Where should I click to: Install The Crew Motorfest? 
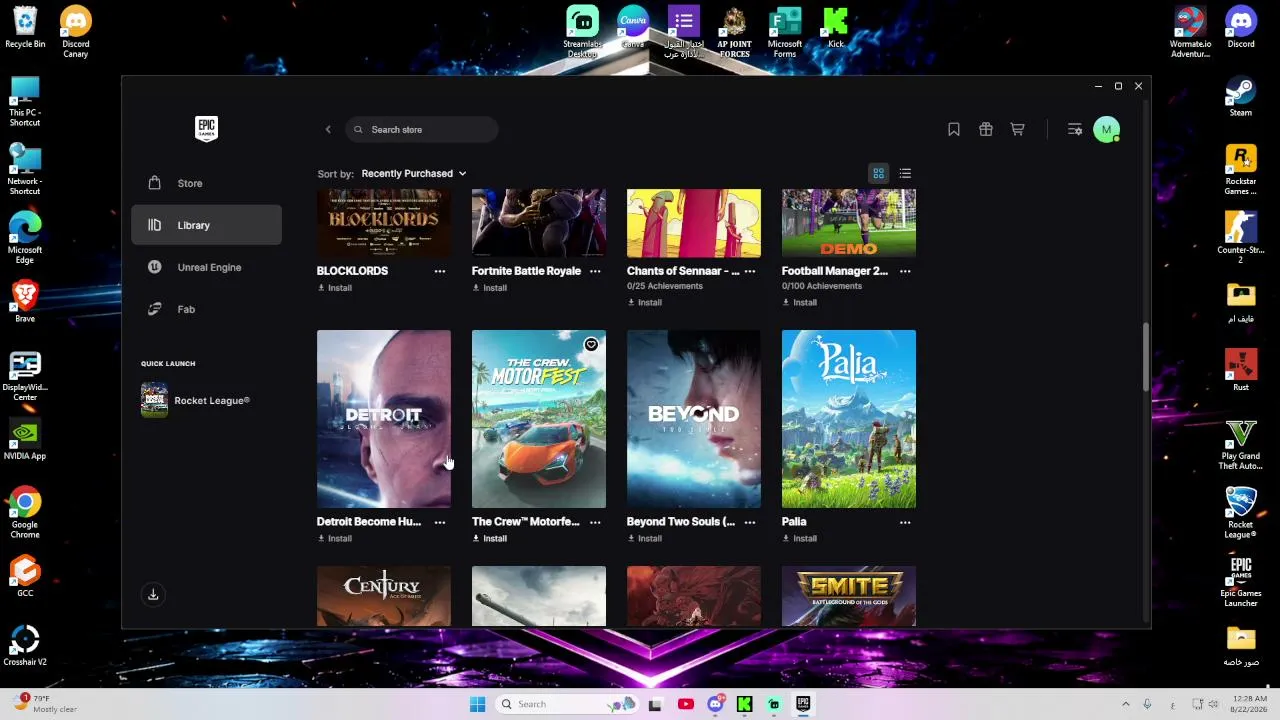(490, 538)
